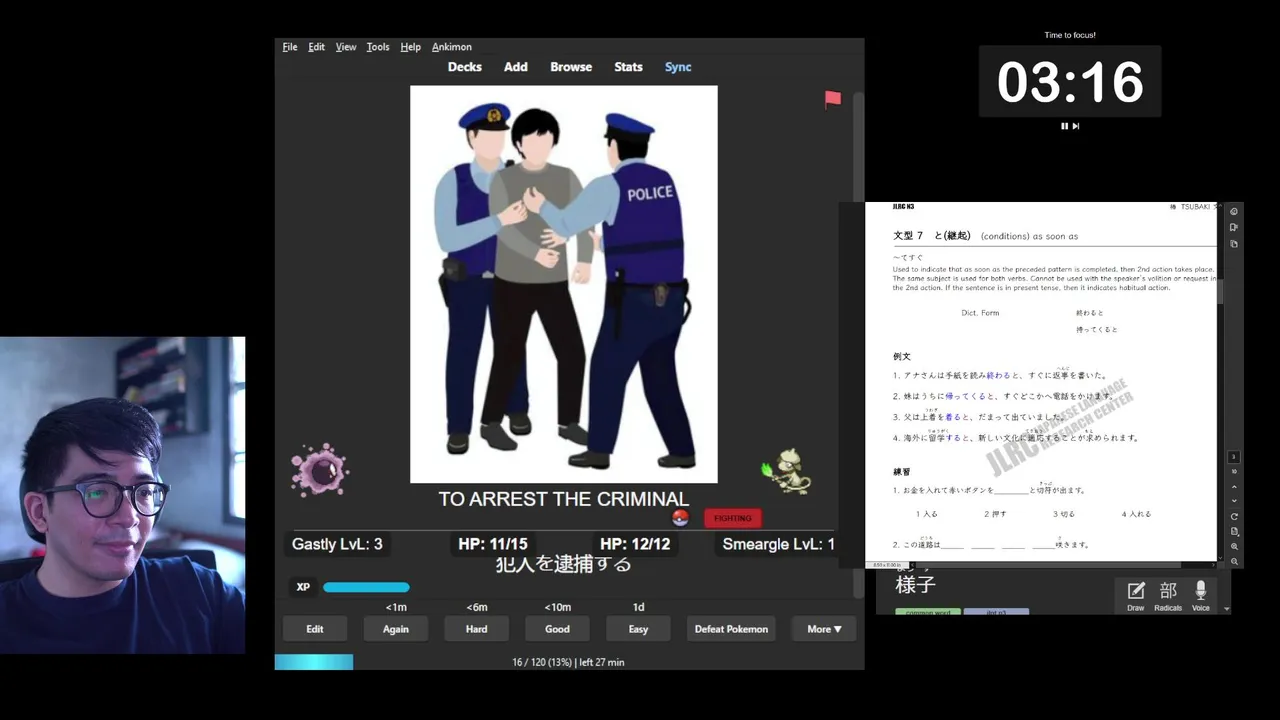
Task: Open the Tools menu
Action: pyautogui.click(x=378, y=47)
